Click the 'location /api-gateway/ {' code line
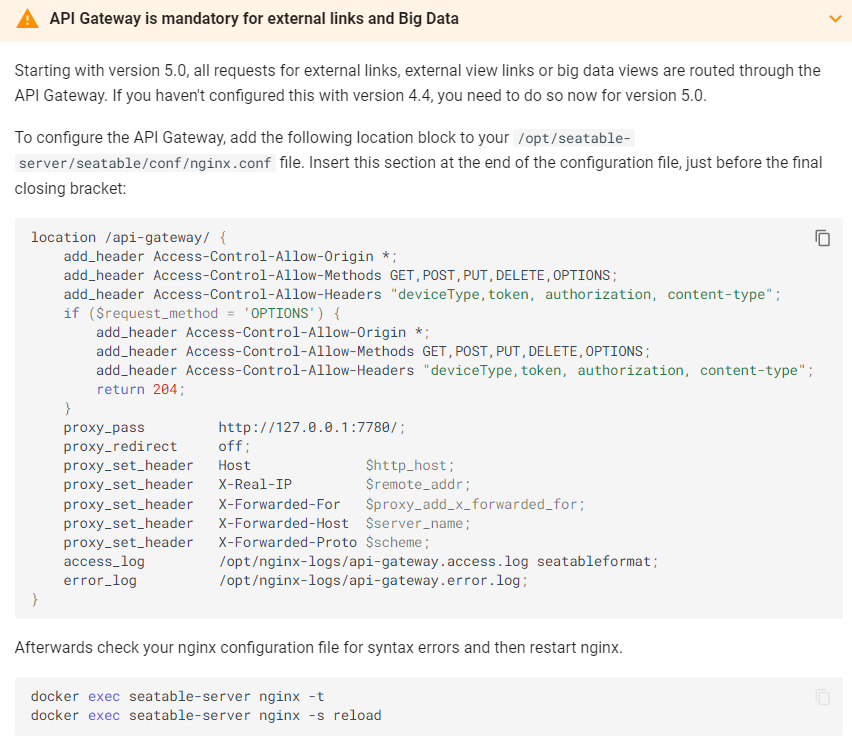 130,237
